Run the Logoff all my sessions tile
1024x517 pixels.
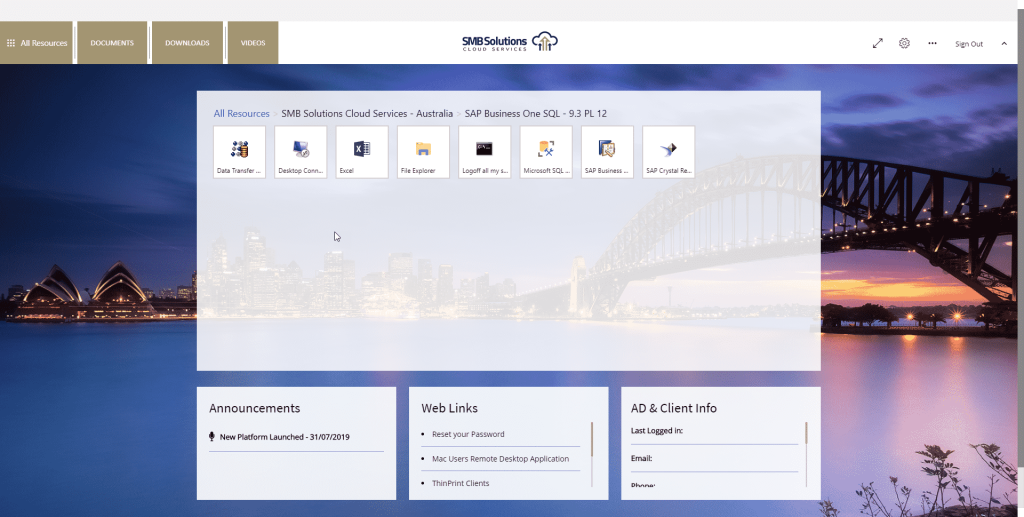pyautogui.click(x=485, y=151)
